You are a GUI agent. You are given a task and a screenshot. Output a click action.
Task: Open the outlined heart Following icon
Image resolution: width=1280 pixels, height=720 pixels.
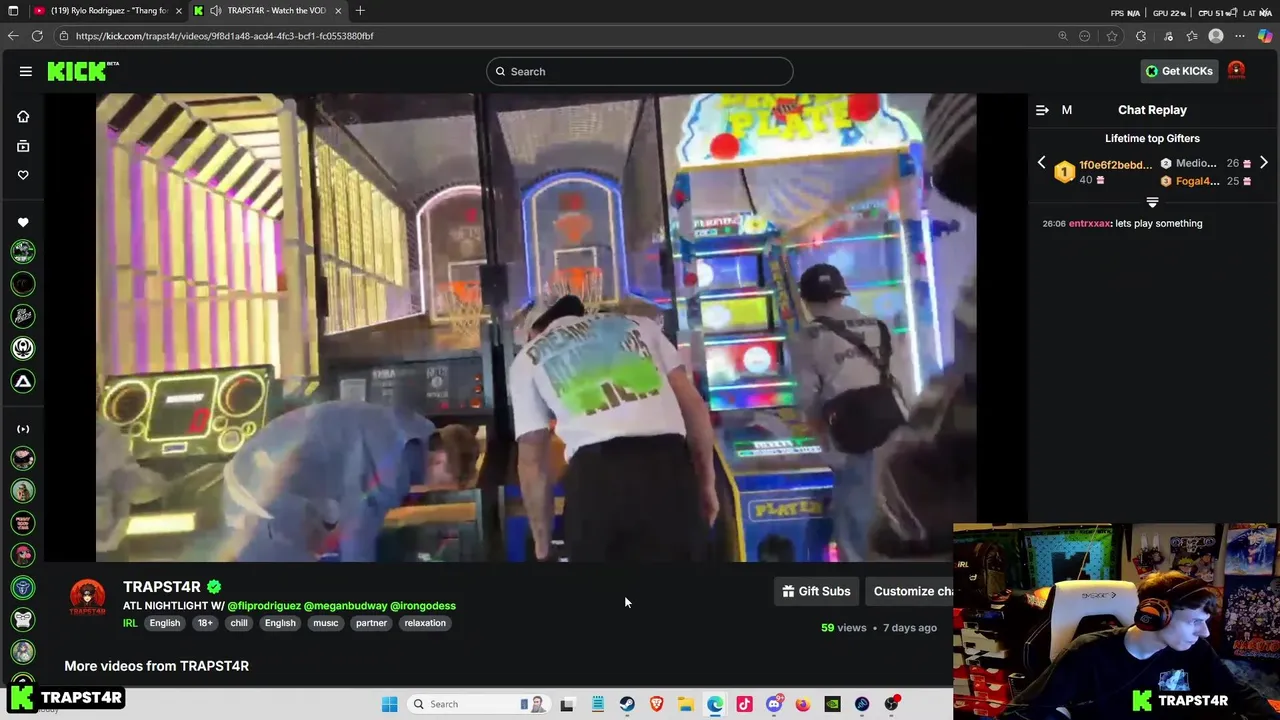(23, 175)
